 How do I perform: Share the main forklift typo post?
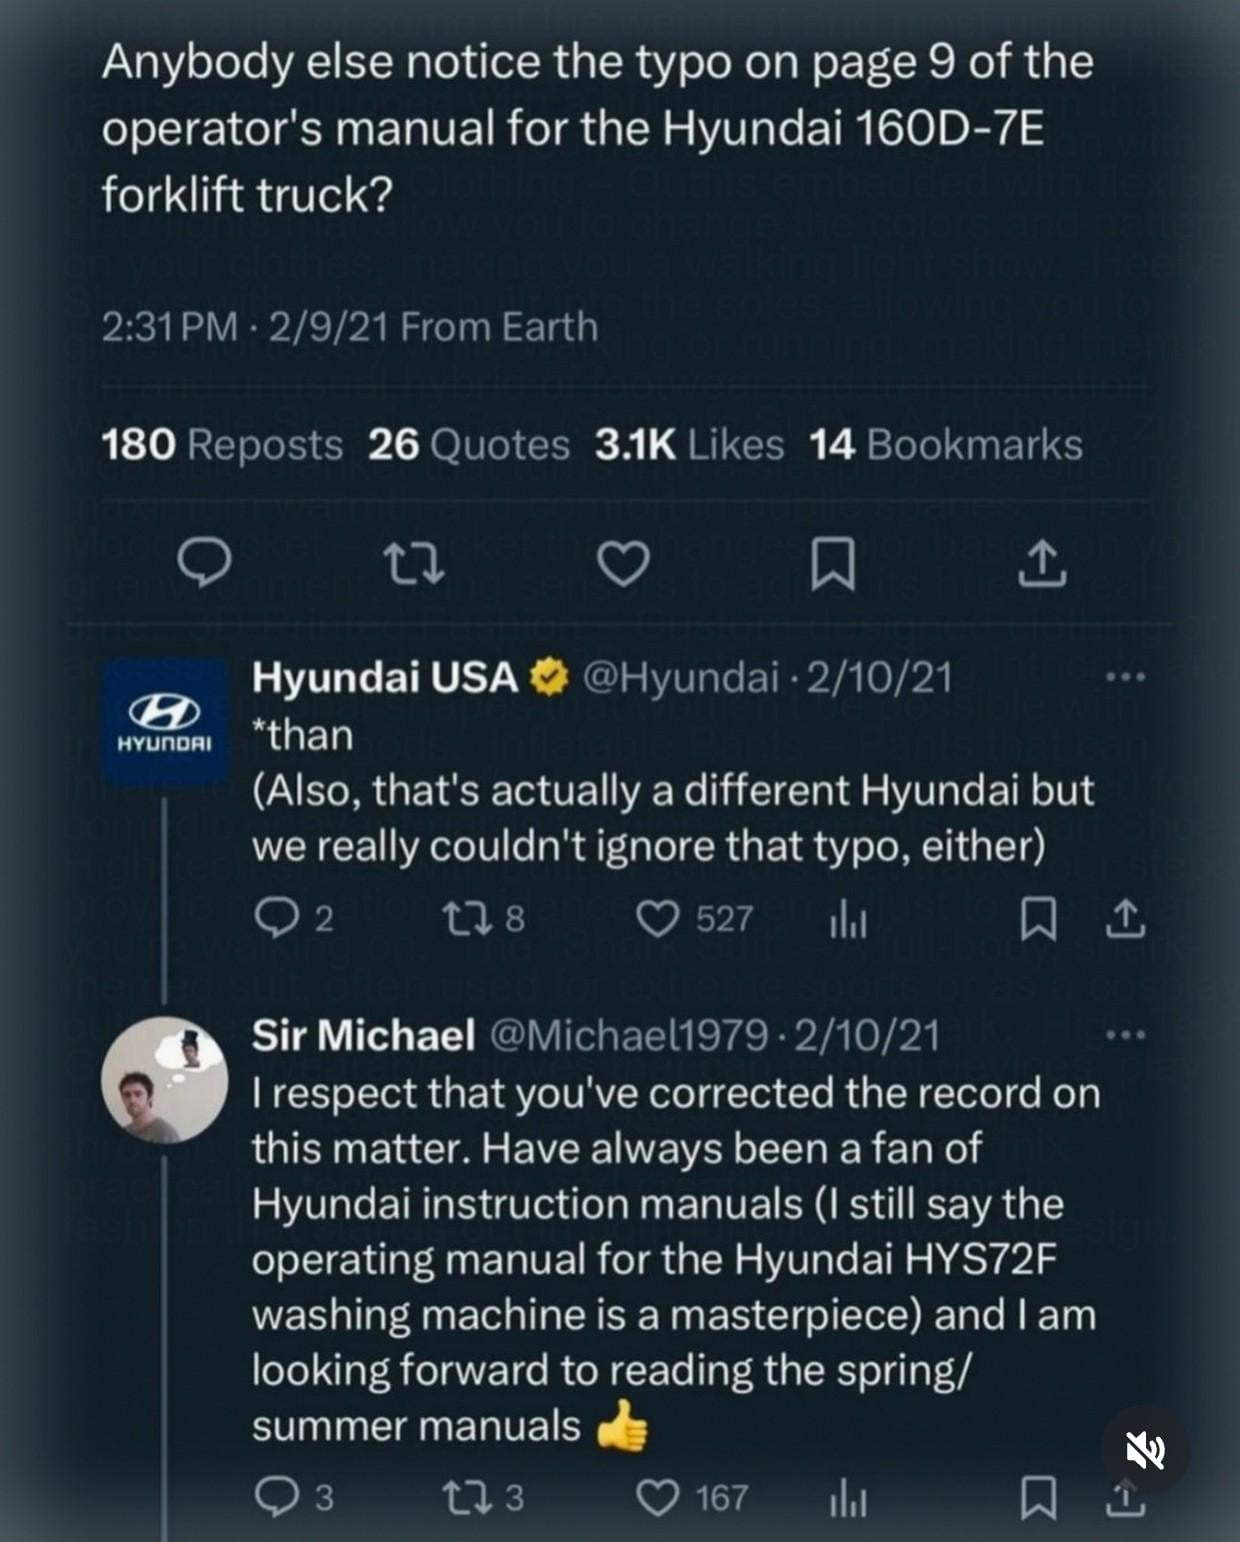click(x=1041, y=563)
